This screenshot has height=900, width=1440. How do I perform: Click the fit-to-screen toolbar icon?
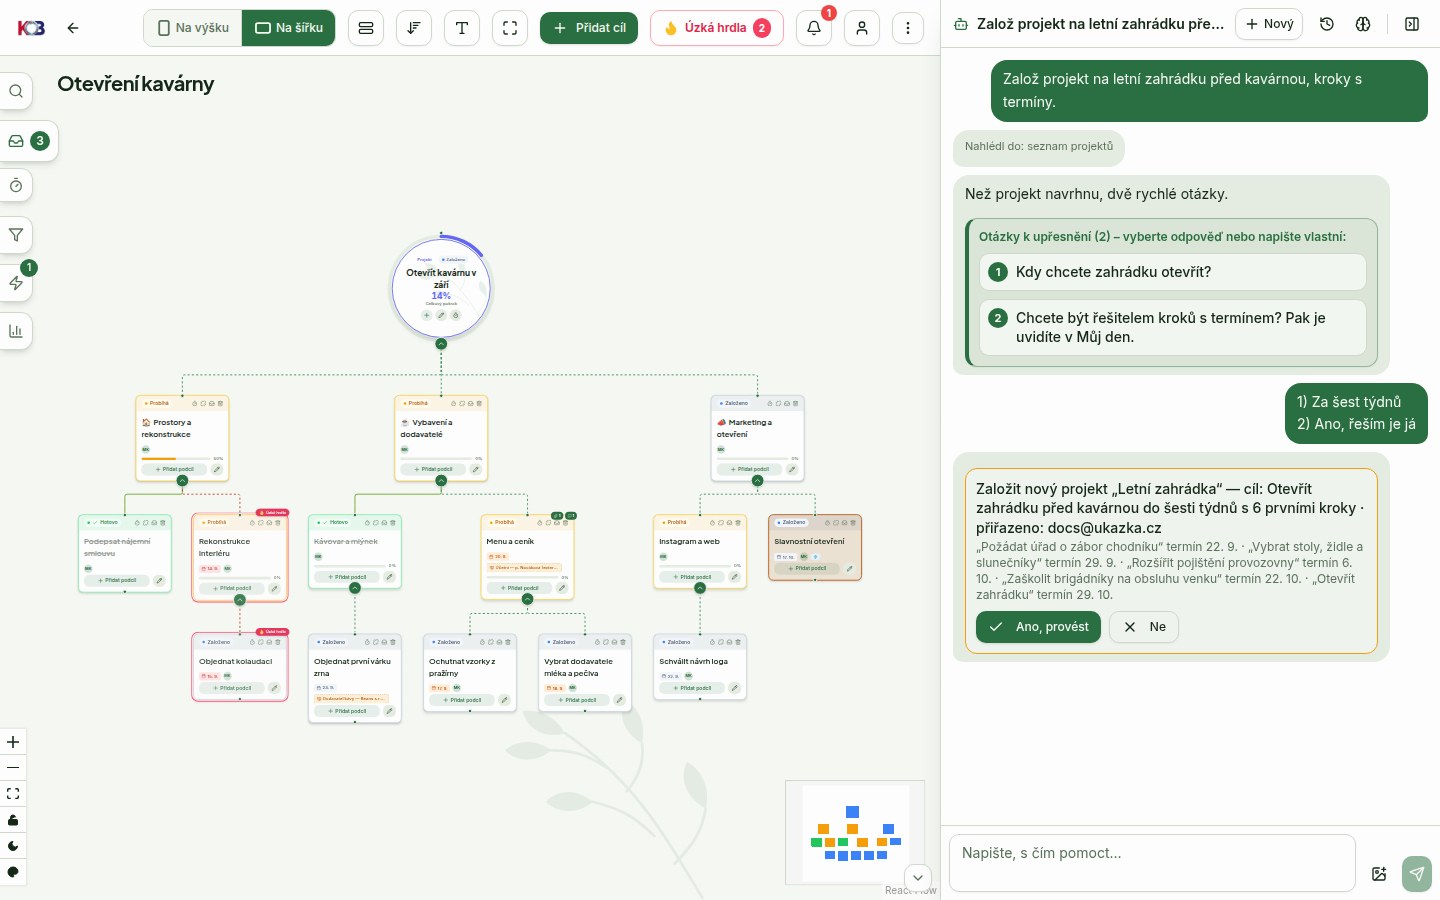click(x=510, y=28)
